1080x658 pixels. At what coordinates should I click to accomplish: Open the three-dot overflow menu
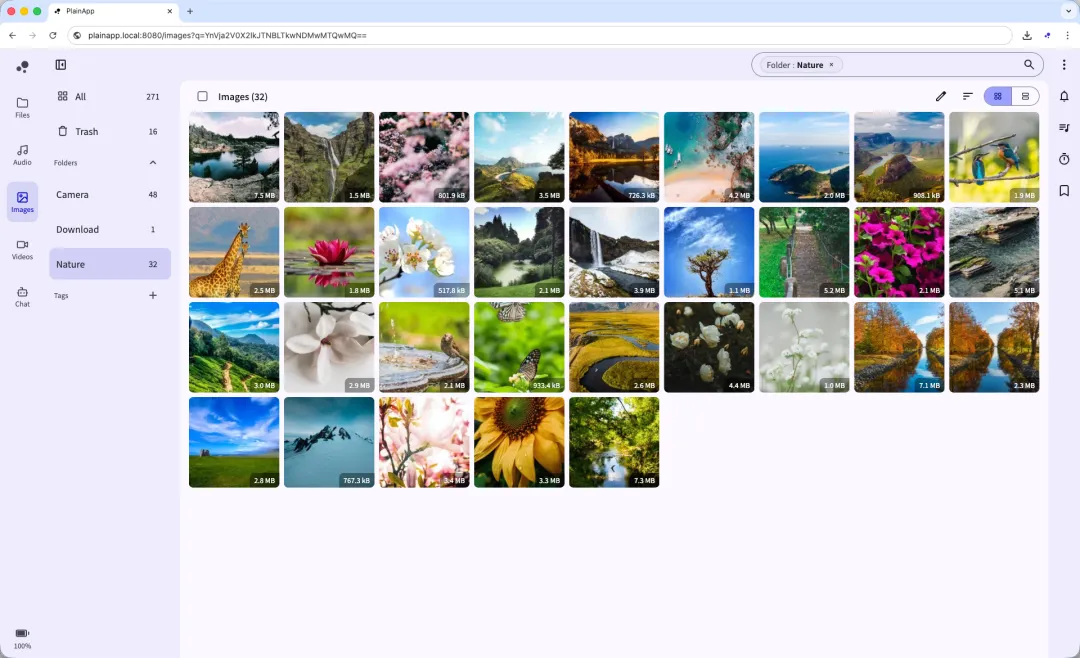pos(1063,64)
